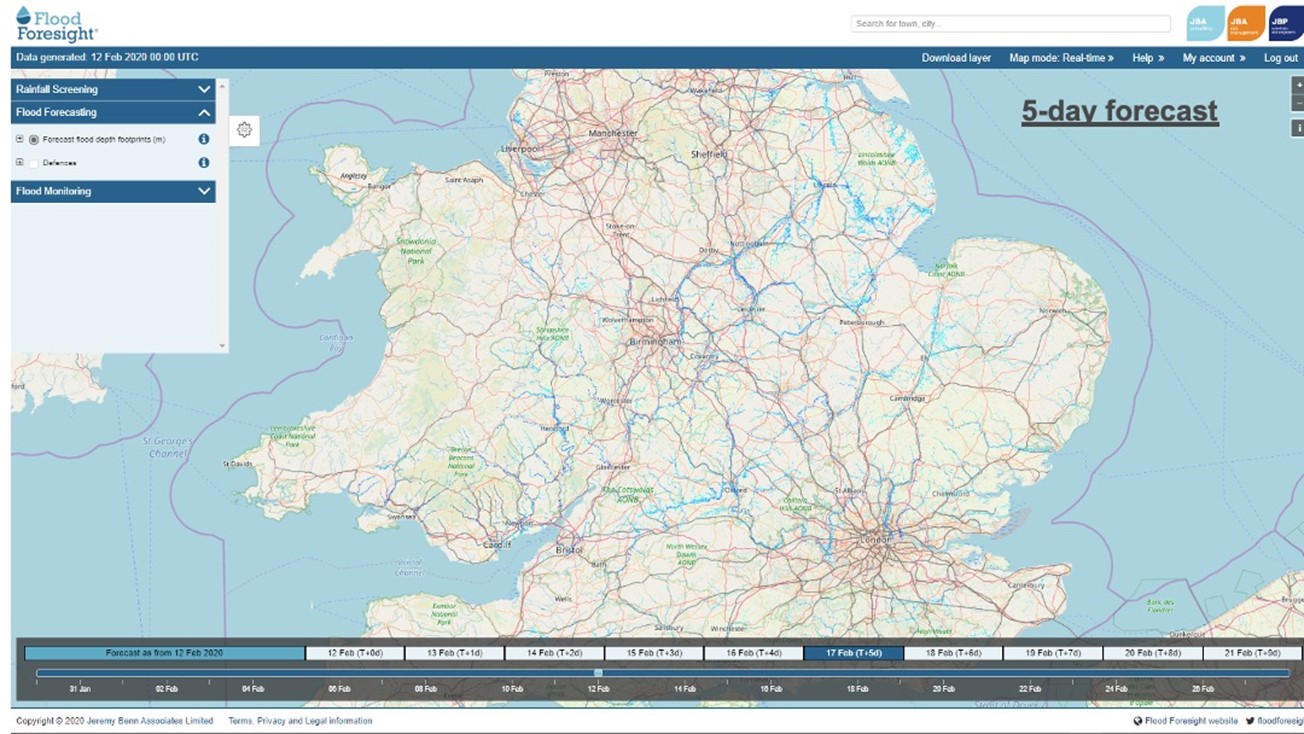1304x734 pixels.
Task: Enable the Defences layer checkbox
Action: [34, 163]
